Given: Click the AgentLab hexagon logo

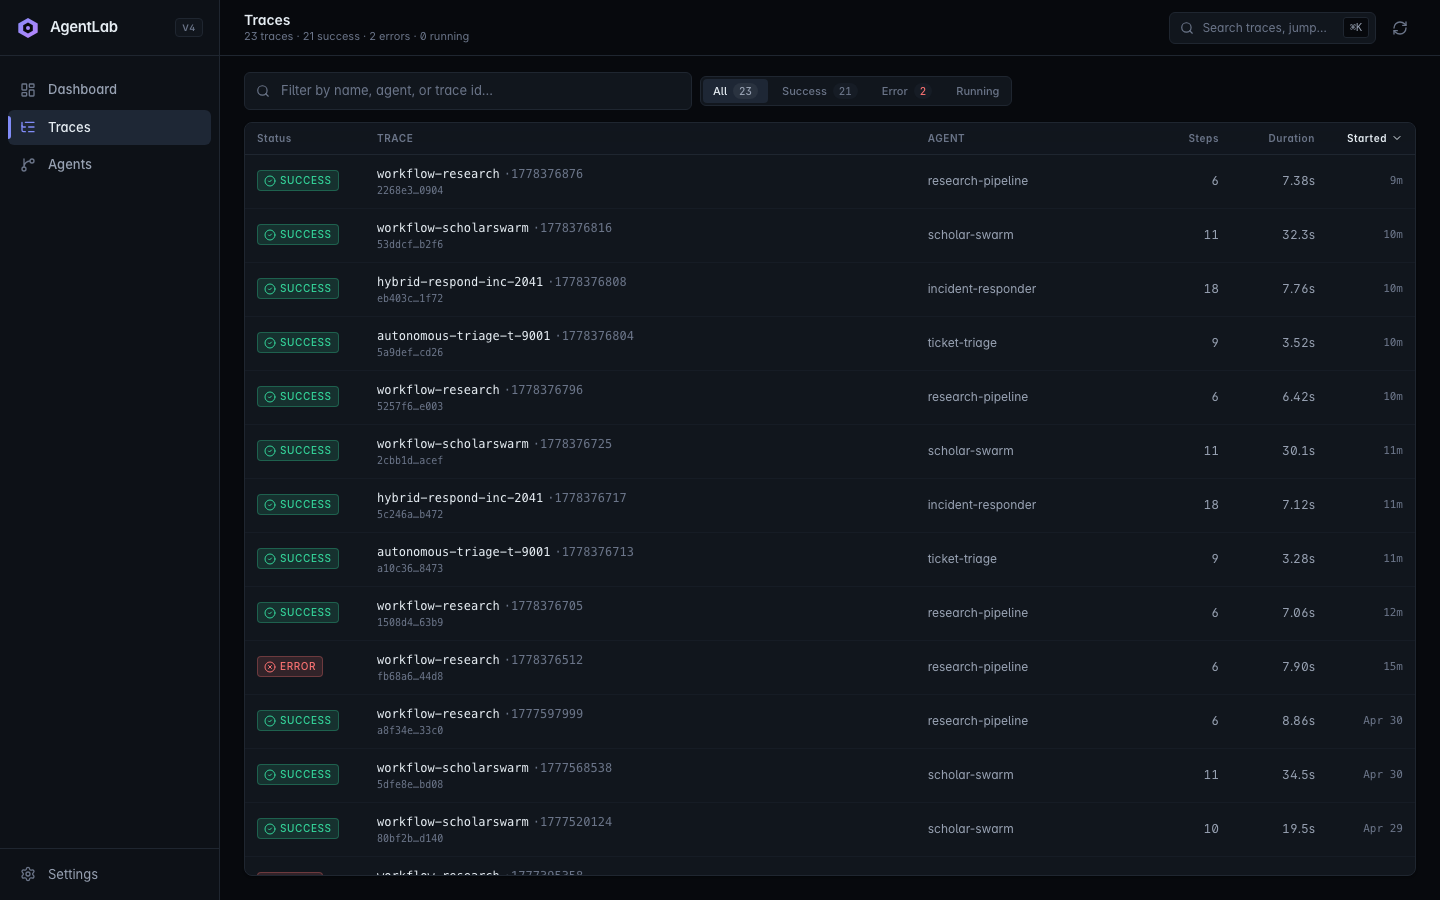Looking at the screenshot, I should 28,28.
